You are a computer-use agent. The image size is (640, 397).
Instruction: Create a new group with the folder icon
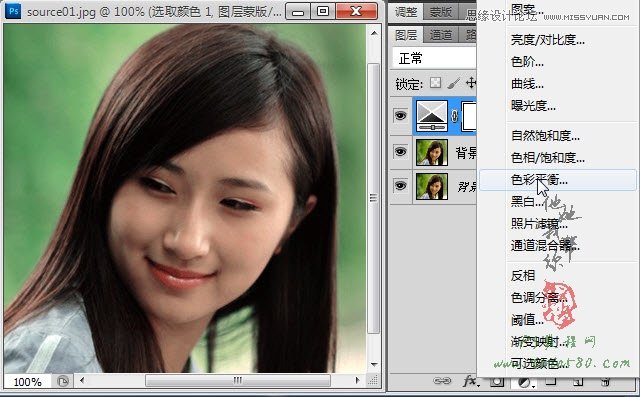[551, 381]
